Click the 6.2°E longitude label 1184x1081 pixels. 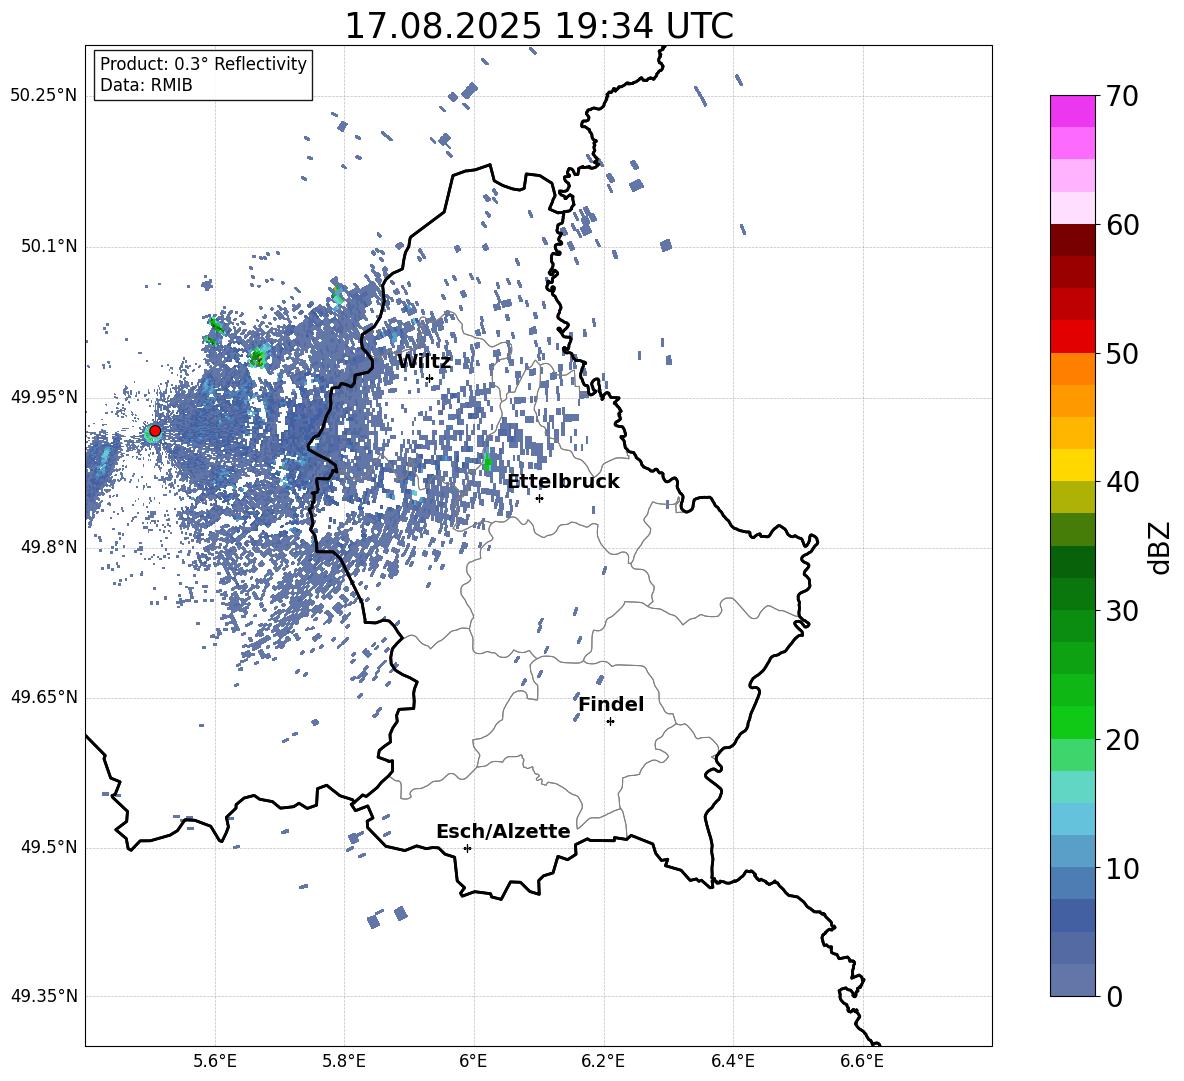tap(603, 1062)
